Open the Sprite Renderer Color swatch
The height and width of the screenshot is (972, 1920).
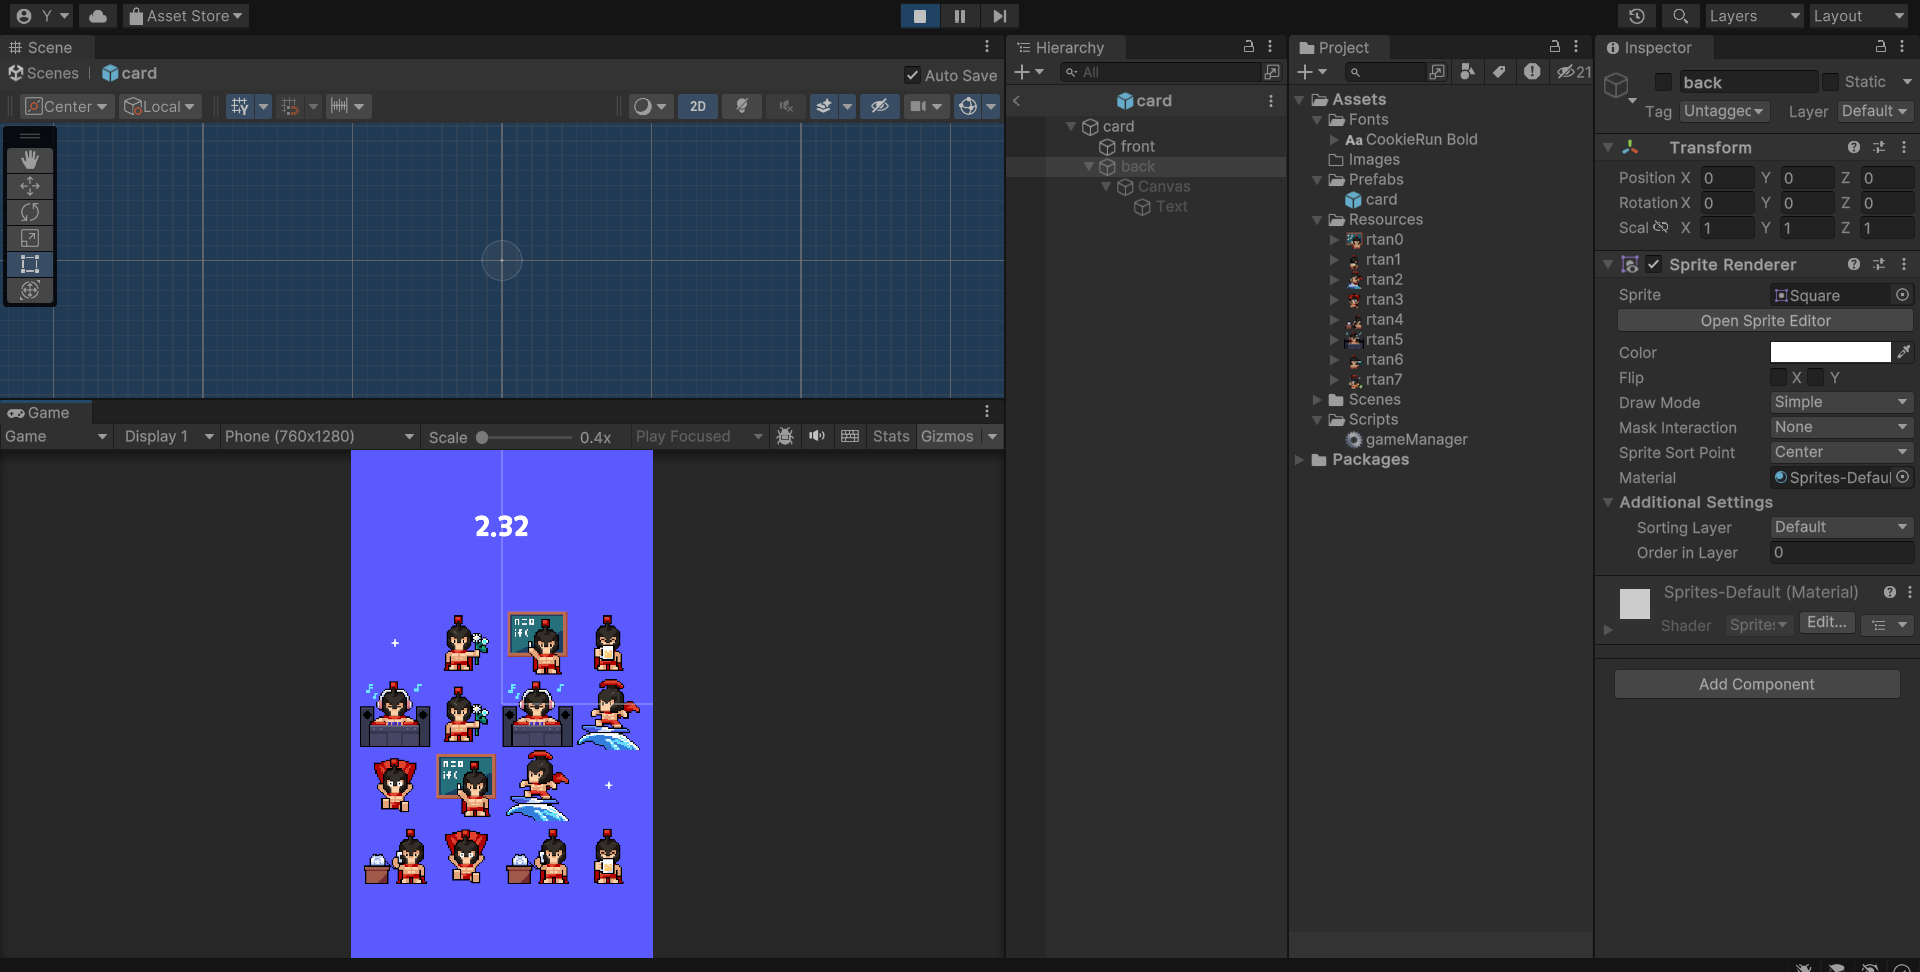pyautogui.click(x=1830, y=352)
